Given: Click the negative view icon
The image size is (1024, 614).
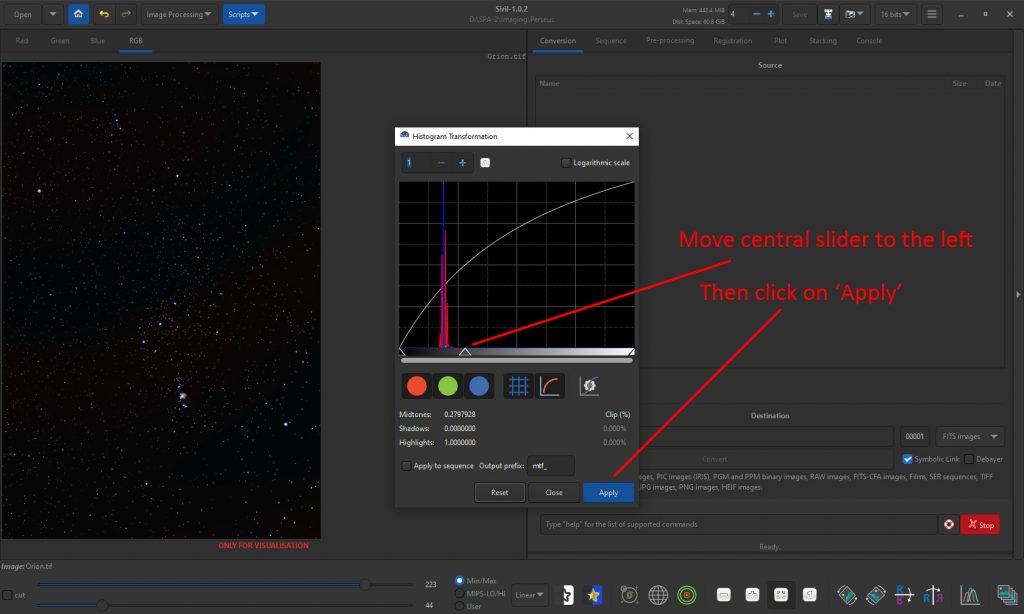Looking at the screenshot, I should pos(568,595).
